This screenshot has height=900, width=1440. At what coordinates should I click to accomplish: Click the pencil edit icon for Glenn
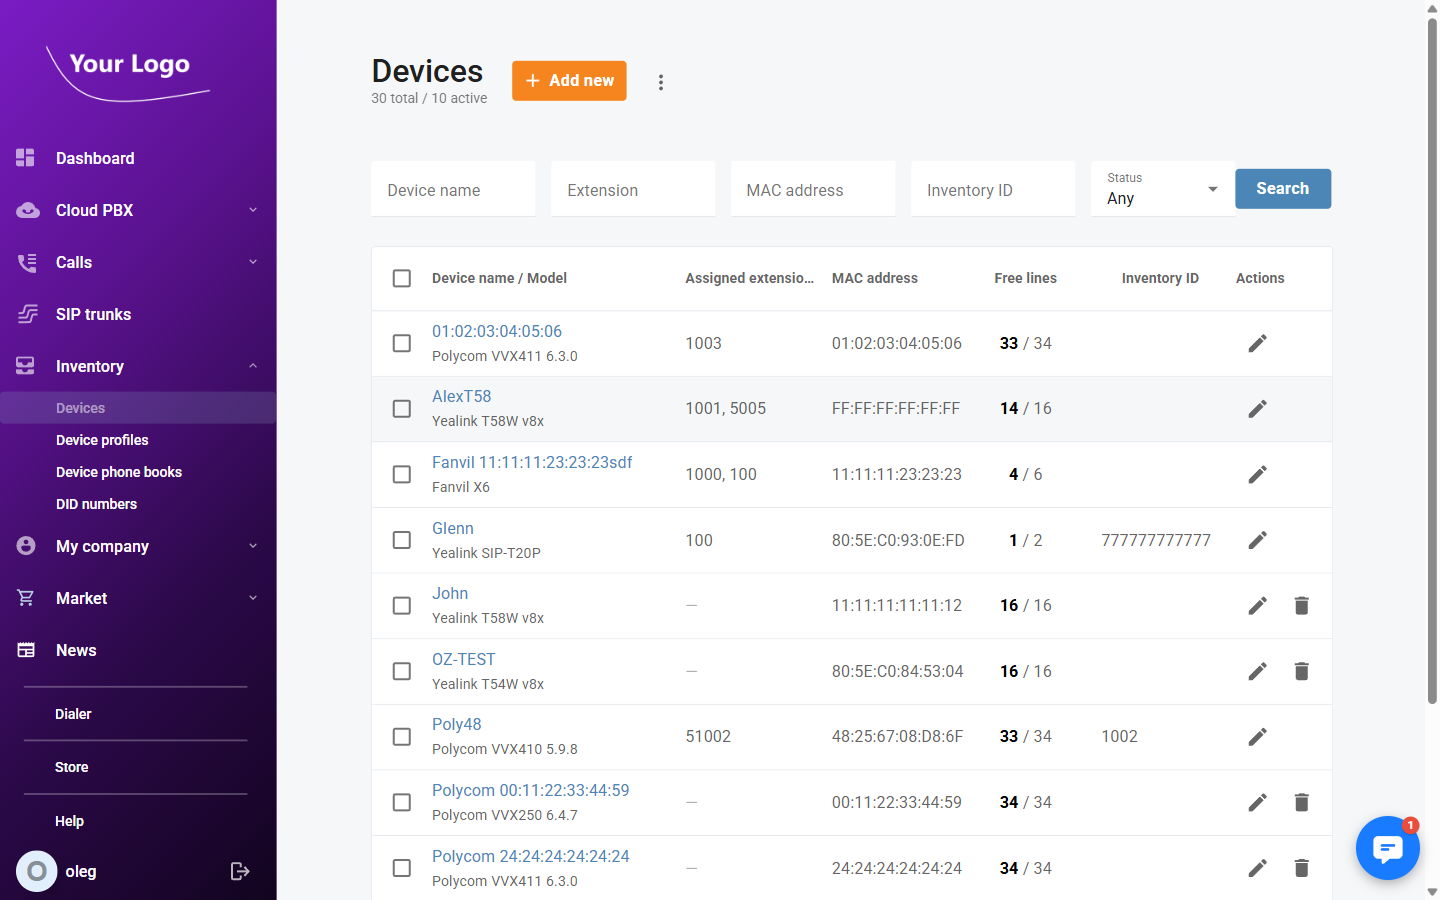1257,539
